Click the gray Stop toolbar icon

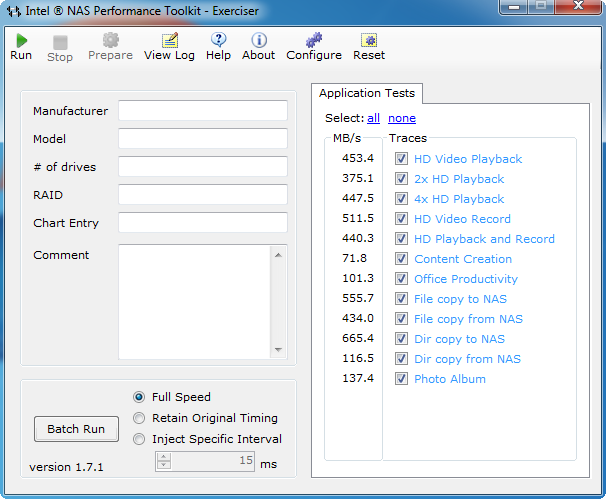click(60, 42)
